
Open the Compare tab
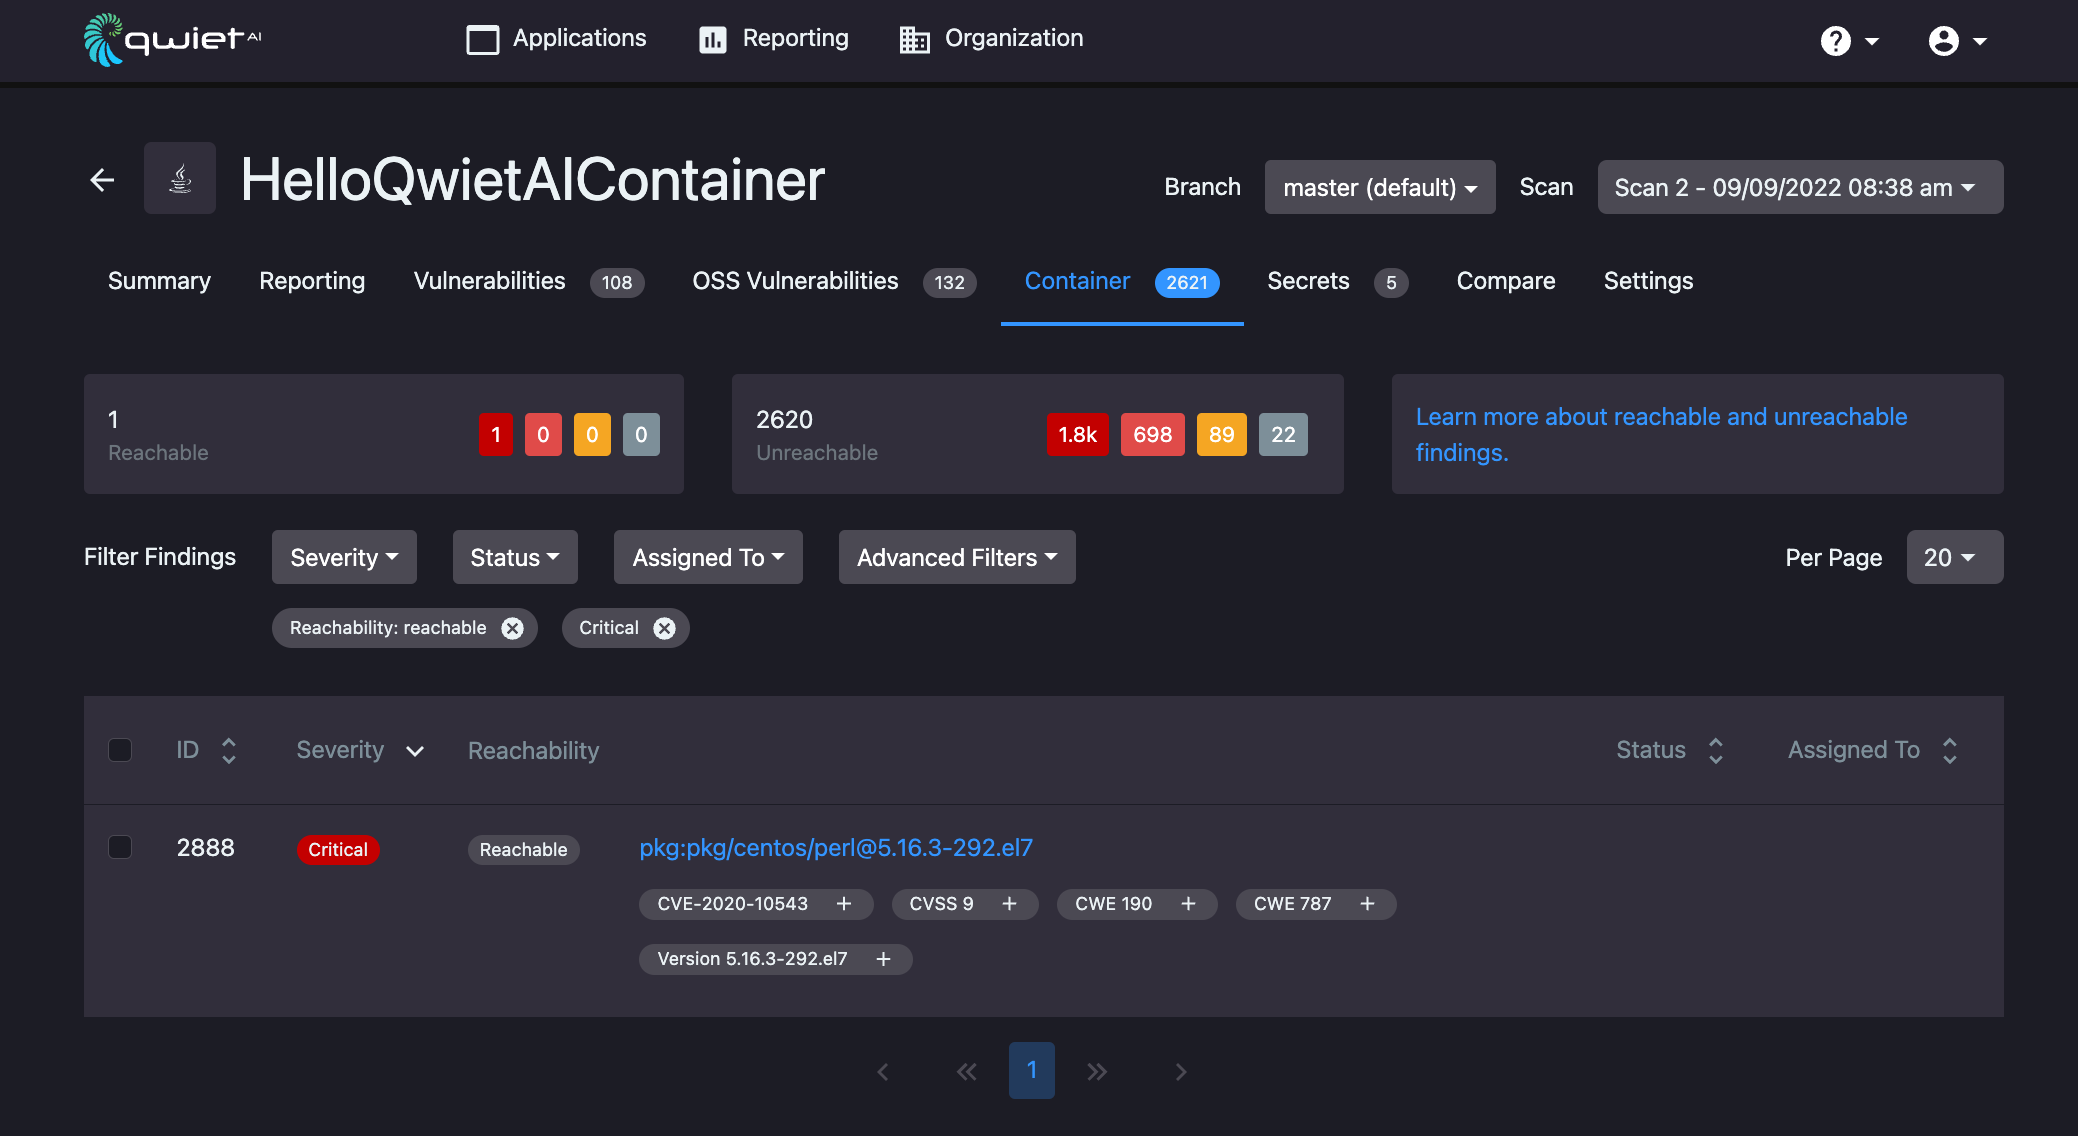point(1506,282)
